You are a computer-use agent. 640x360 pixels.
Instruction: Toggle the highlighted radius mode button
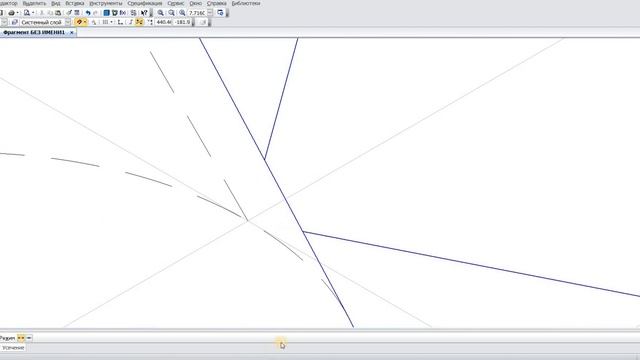tap(21, 338)
